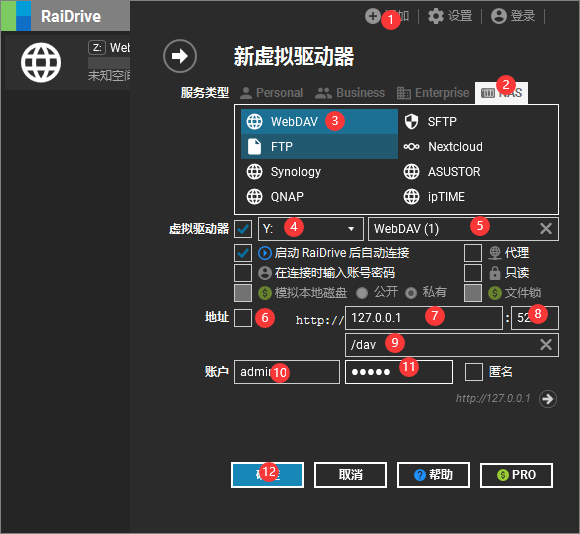
Task: Select the Z: WebDAV drive globe icon
Action: pyautogui.click(x=41, y=62)
